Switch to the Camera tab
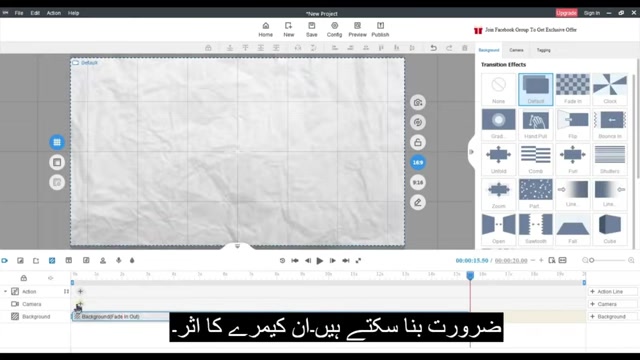 516,50
